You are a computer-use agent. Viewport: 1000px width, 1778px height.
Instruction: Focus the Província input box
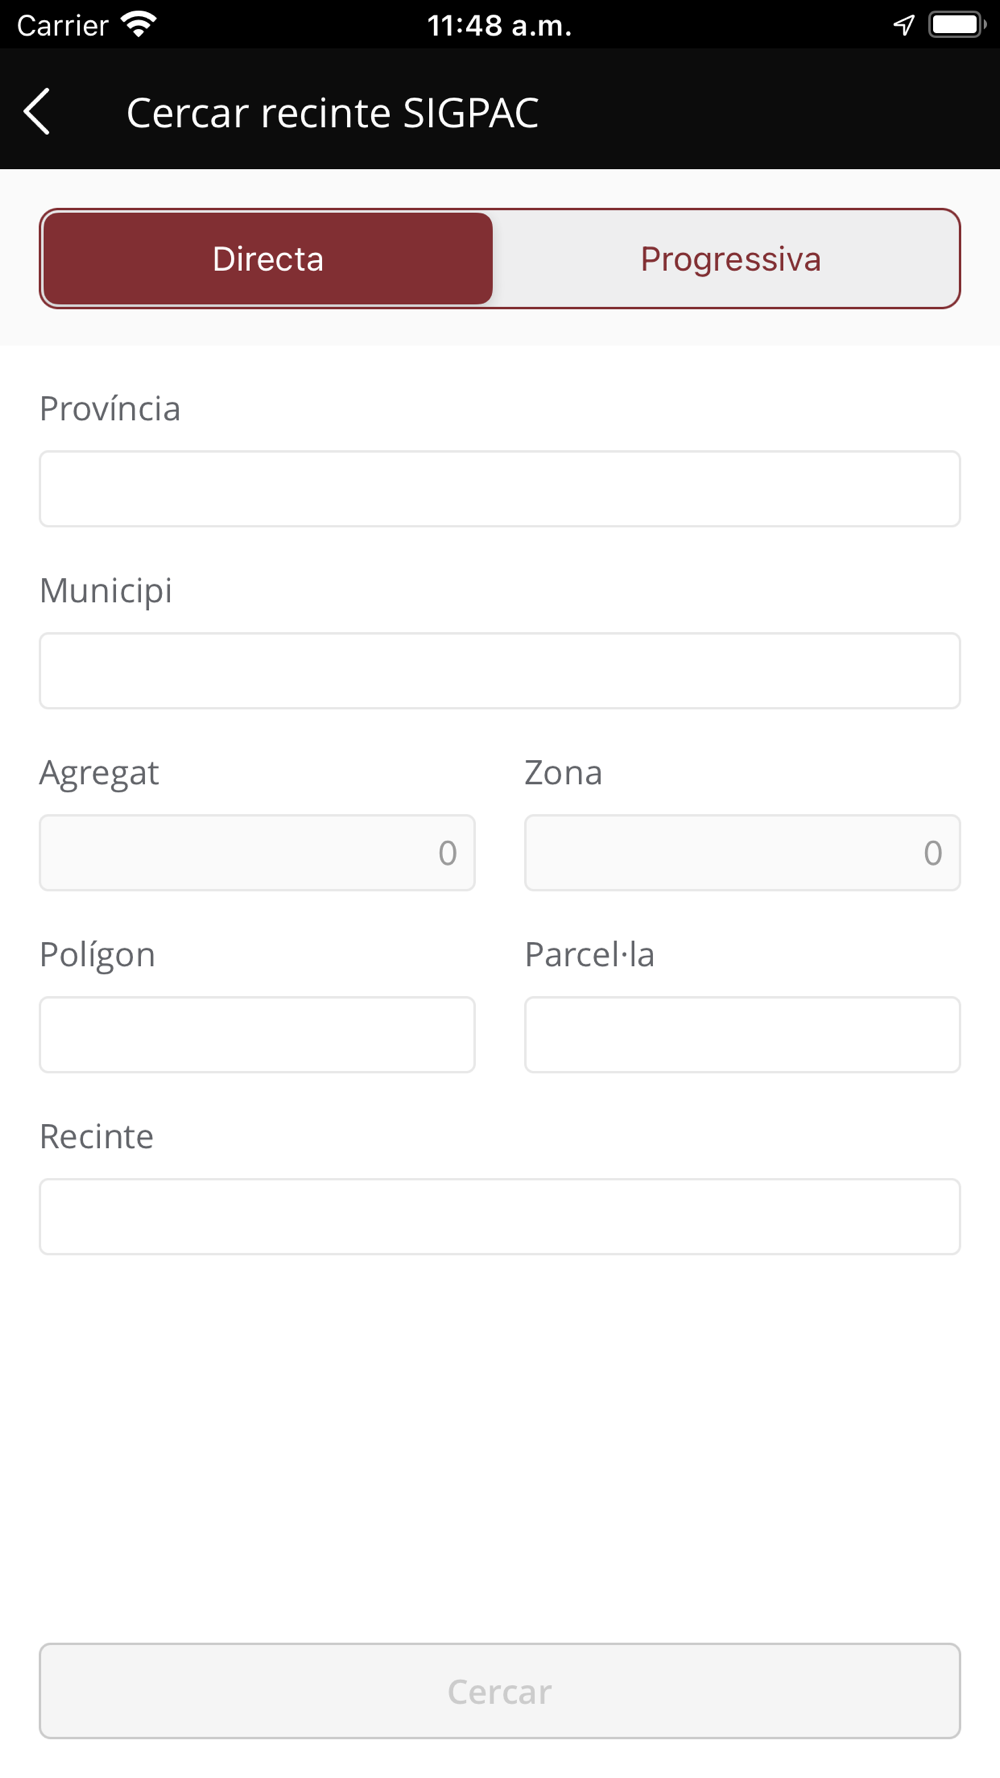point(500,489)
